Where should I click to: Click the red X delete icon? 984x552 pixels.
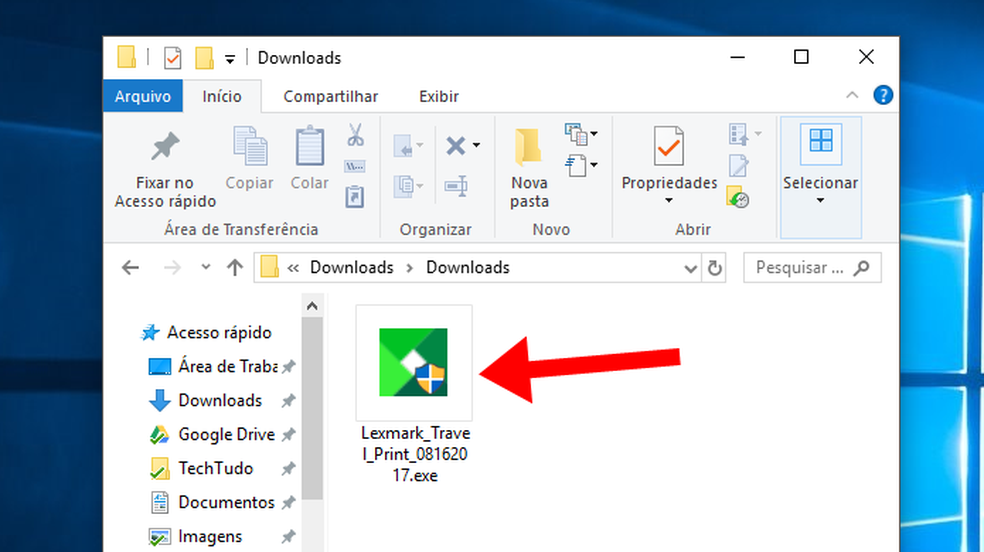[x=457, y=146]
